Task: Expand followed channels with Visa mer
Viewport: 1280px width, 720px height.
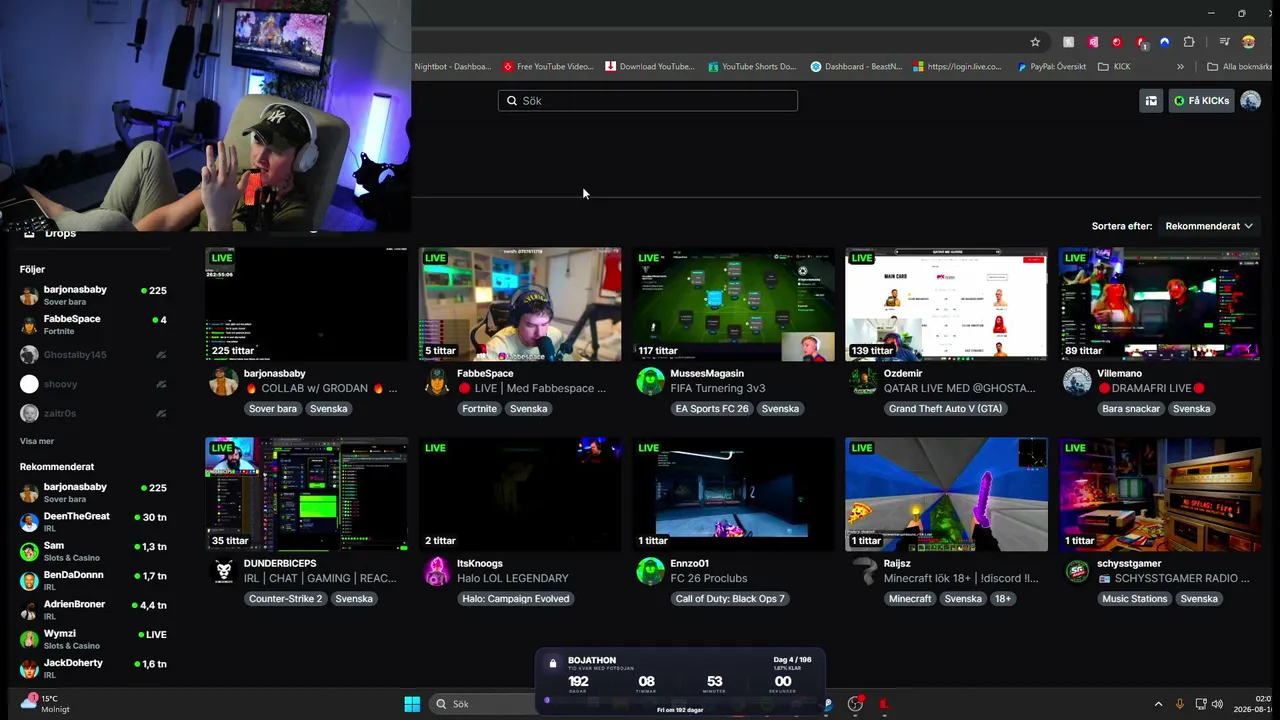Action: pyautogui.click(x=37, y=441)
